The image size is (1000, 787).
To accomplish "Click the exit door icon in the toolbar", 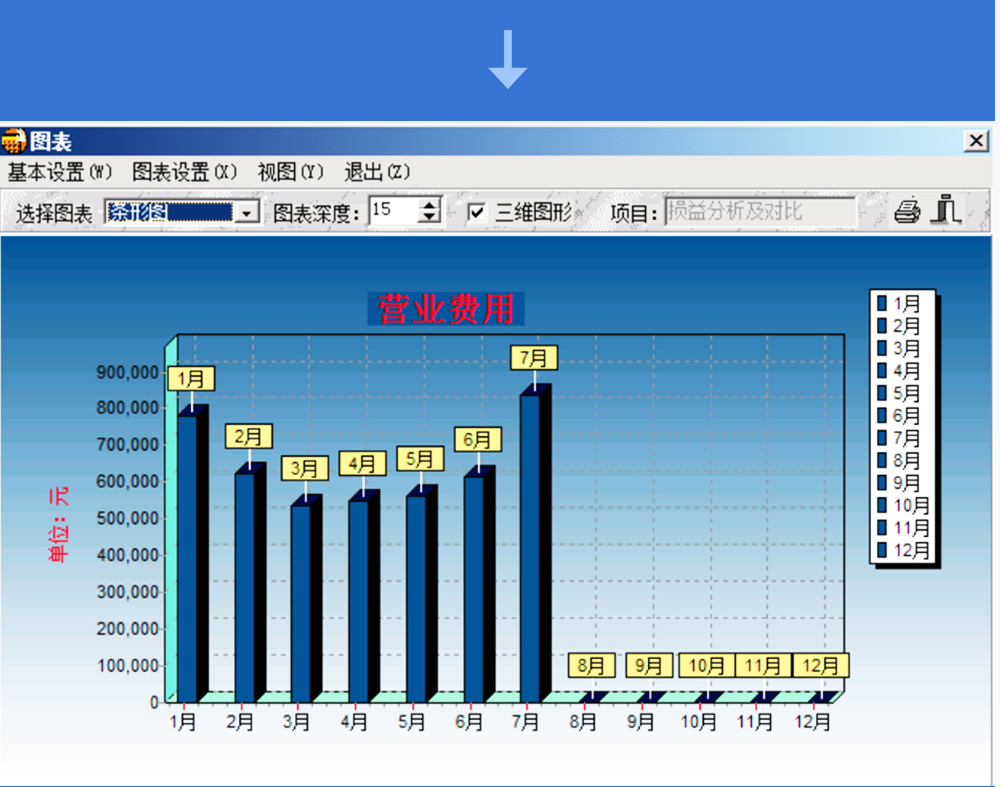I will pyautogui.click(x=946, y=210).
